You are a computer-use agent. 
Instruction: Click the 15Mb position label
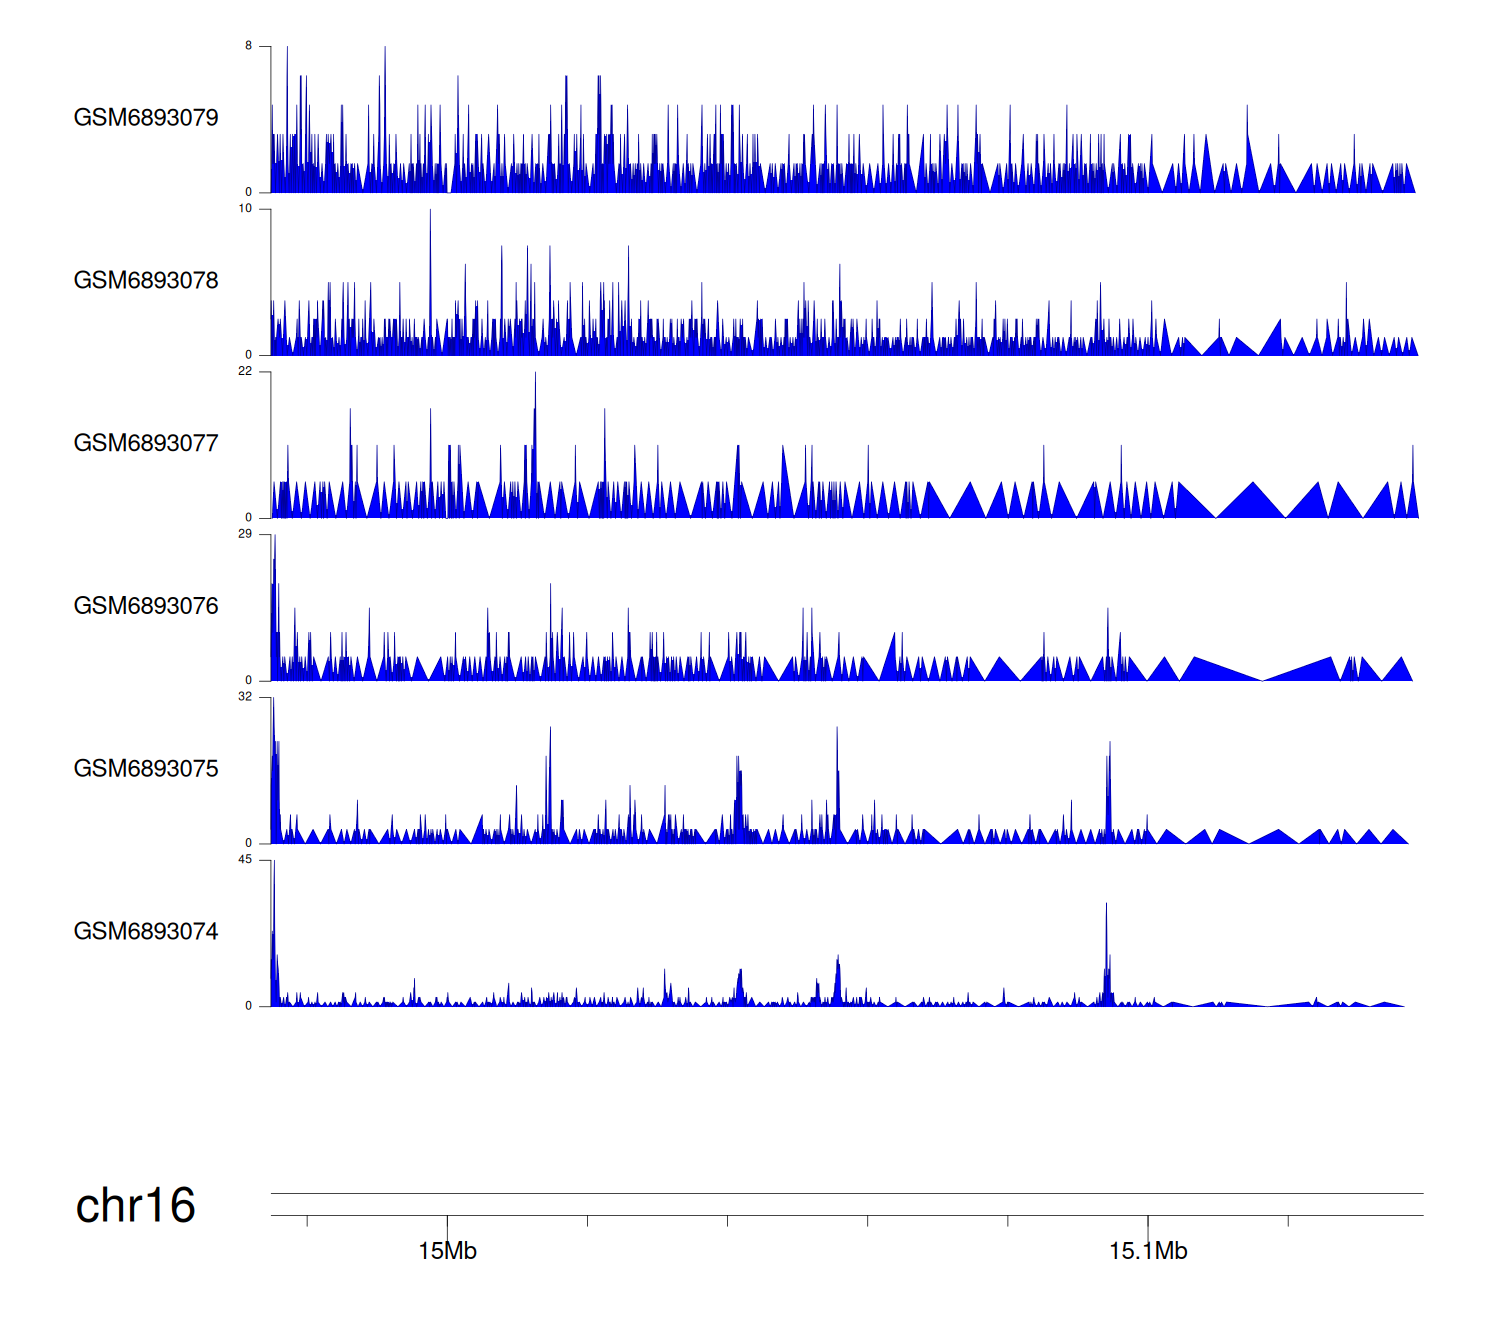tap(447, 1252)
